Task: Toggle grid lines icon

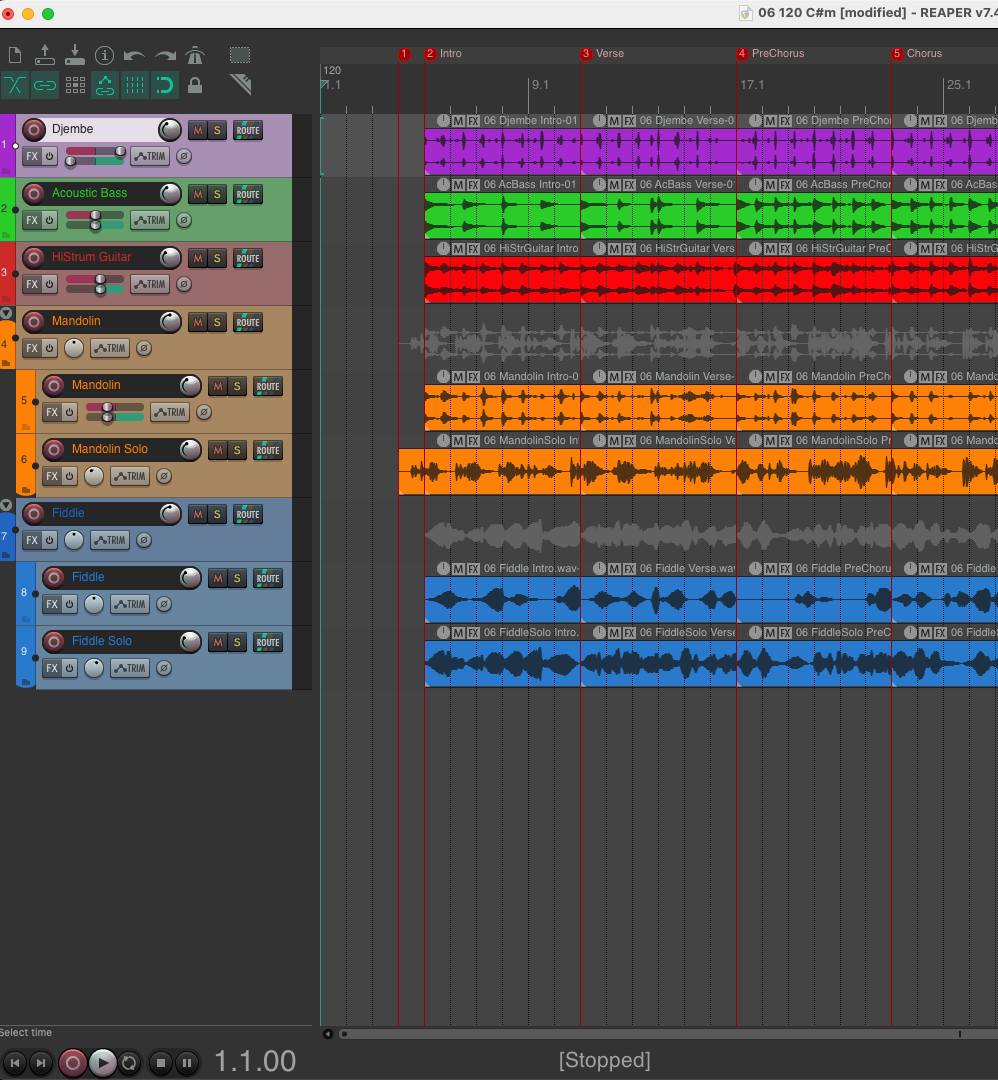Action: 135,85
